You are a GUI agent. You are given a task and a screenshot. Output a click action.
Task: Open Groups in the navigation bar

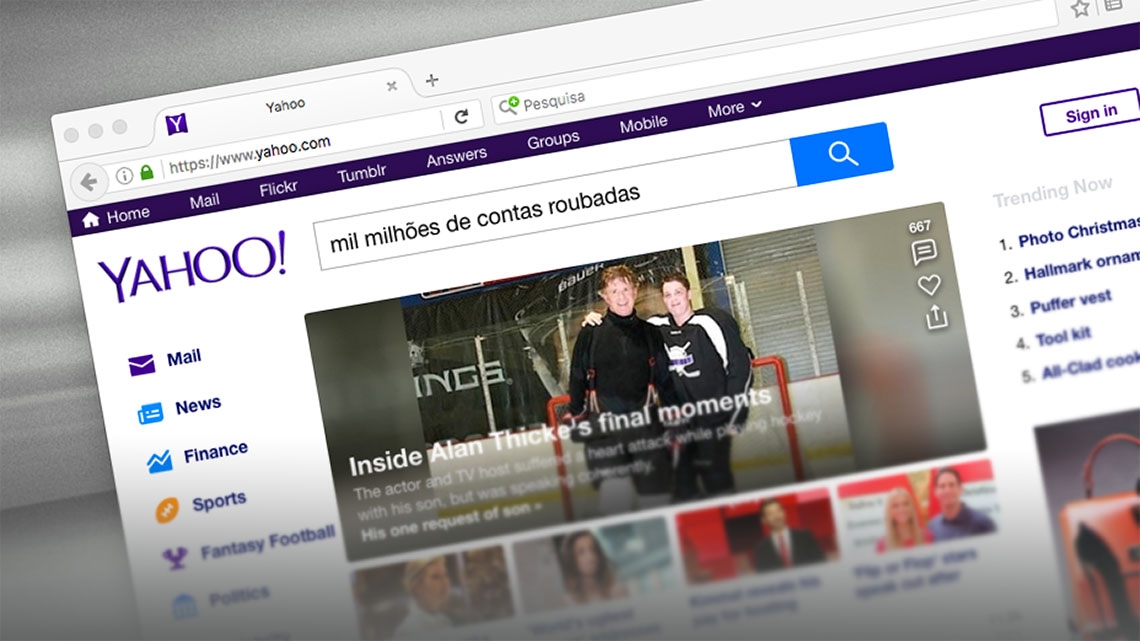(553, 139)
